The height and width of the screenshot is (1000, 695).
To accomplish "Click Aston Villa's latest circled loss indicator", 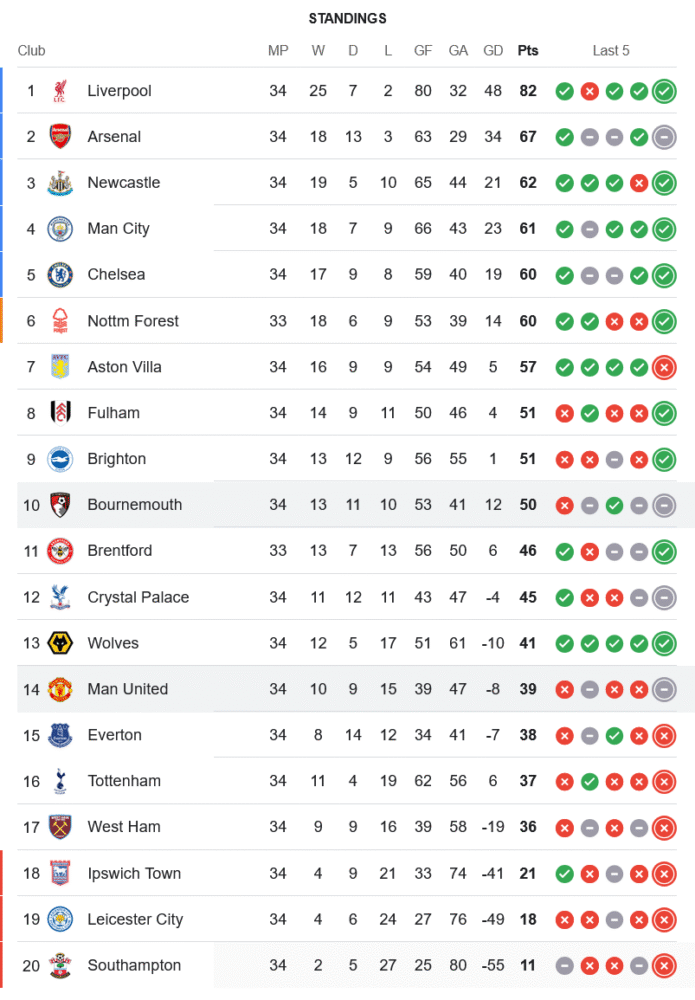I will [663, 367].
